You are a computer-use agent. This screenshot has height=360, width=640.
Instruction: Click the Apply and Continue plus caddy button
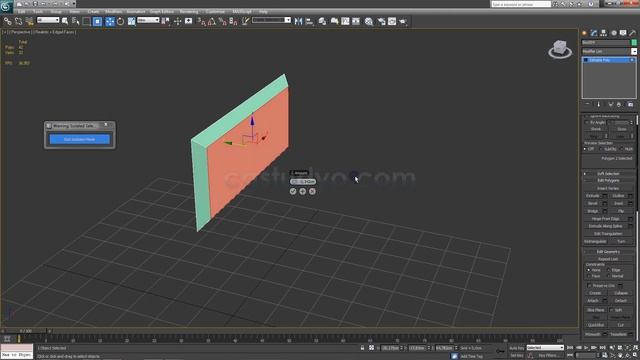tap(302, 191)
